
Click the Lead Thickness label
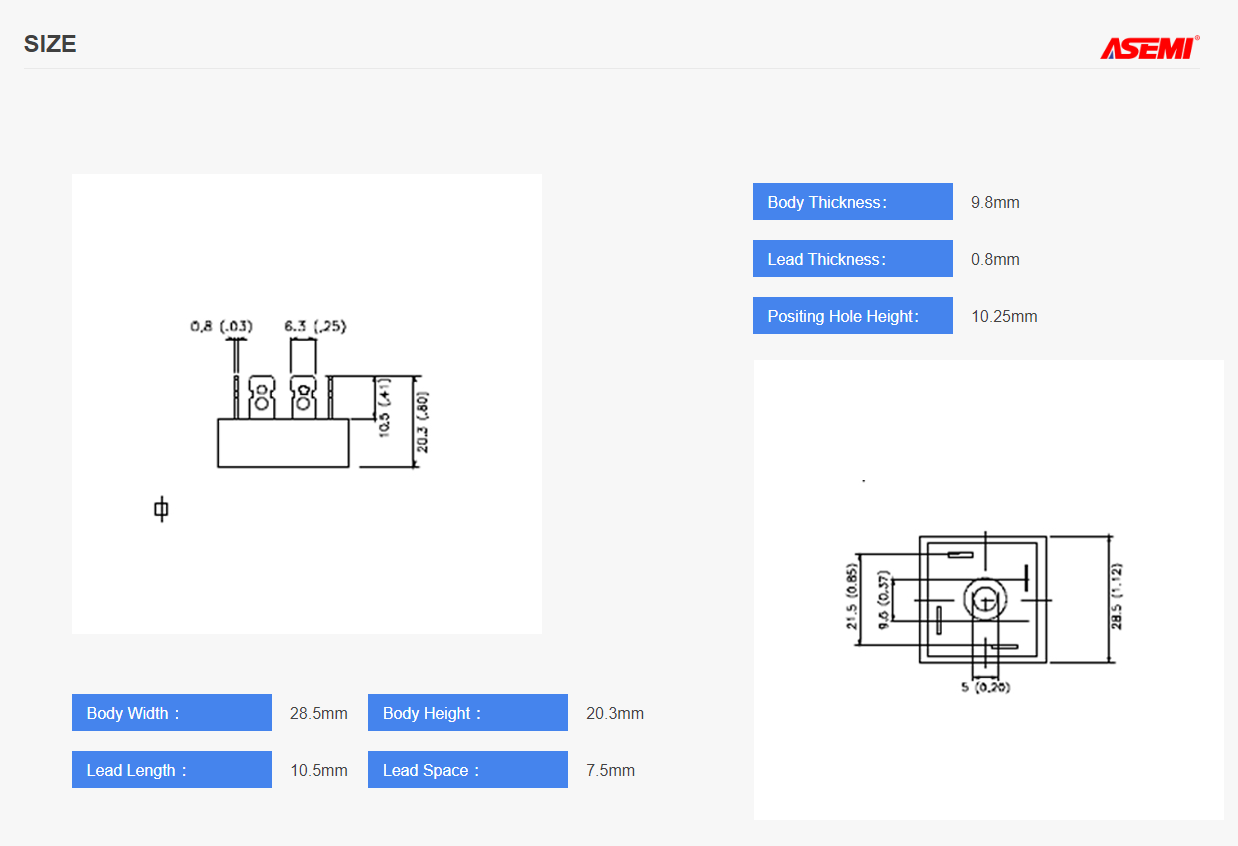click(x=853, y=259)
